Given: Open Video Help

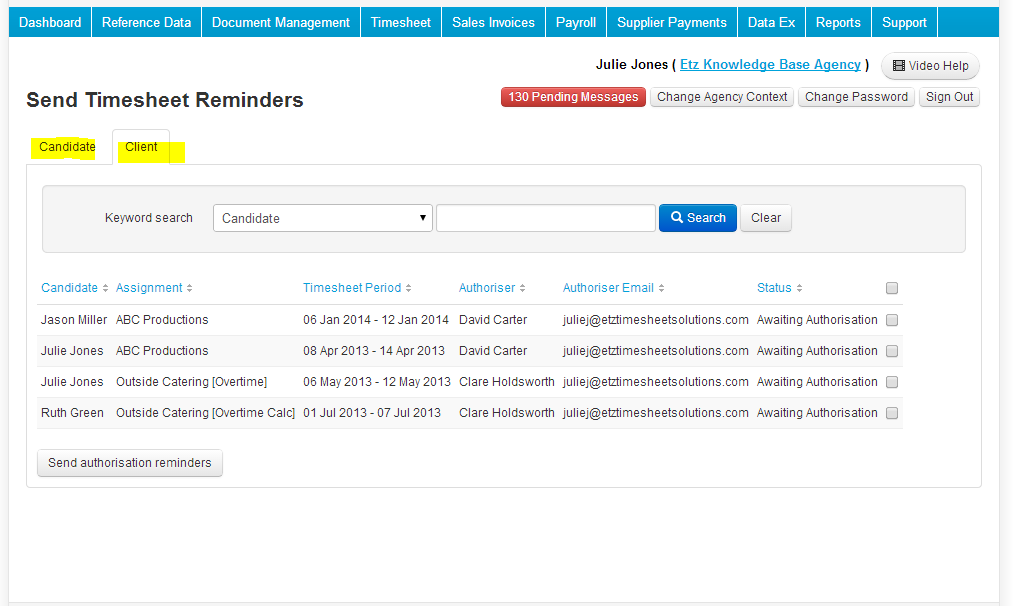Looking at the screenshot, I should pyautogui.click(x=930, y=66).
